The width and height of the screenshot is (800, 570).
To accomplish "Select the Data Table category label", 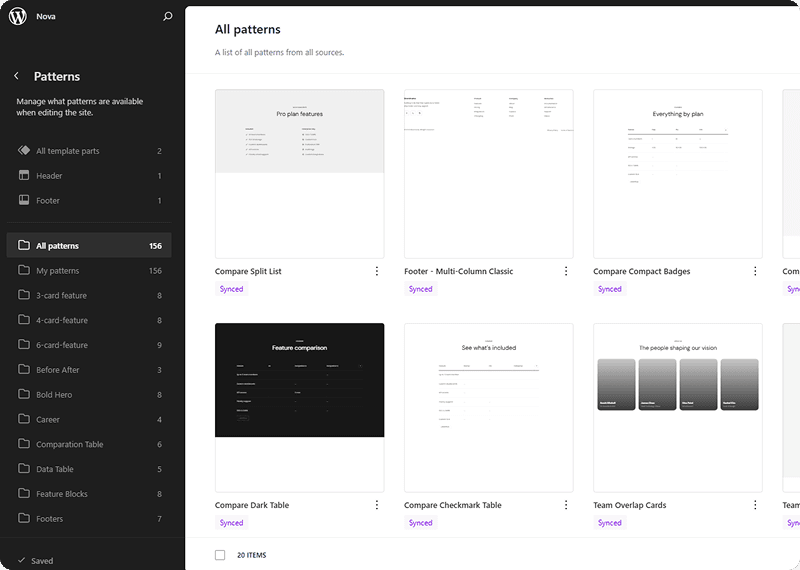I will click(x=55, y=469).
